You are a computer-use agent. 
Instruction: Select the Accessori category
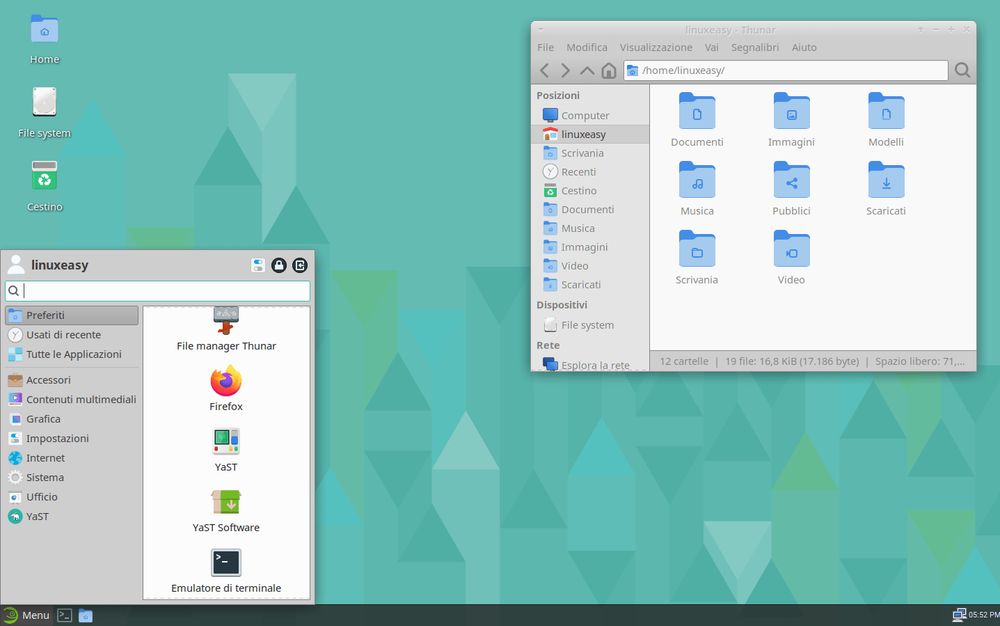click(x=72, y=380)
